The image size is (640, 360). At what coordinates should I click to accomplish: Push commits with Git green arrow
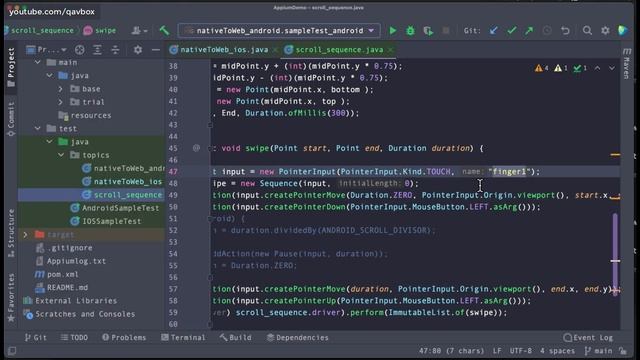click(x=529, y=31)
